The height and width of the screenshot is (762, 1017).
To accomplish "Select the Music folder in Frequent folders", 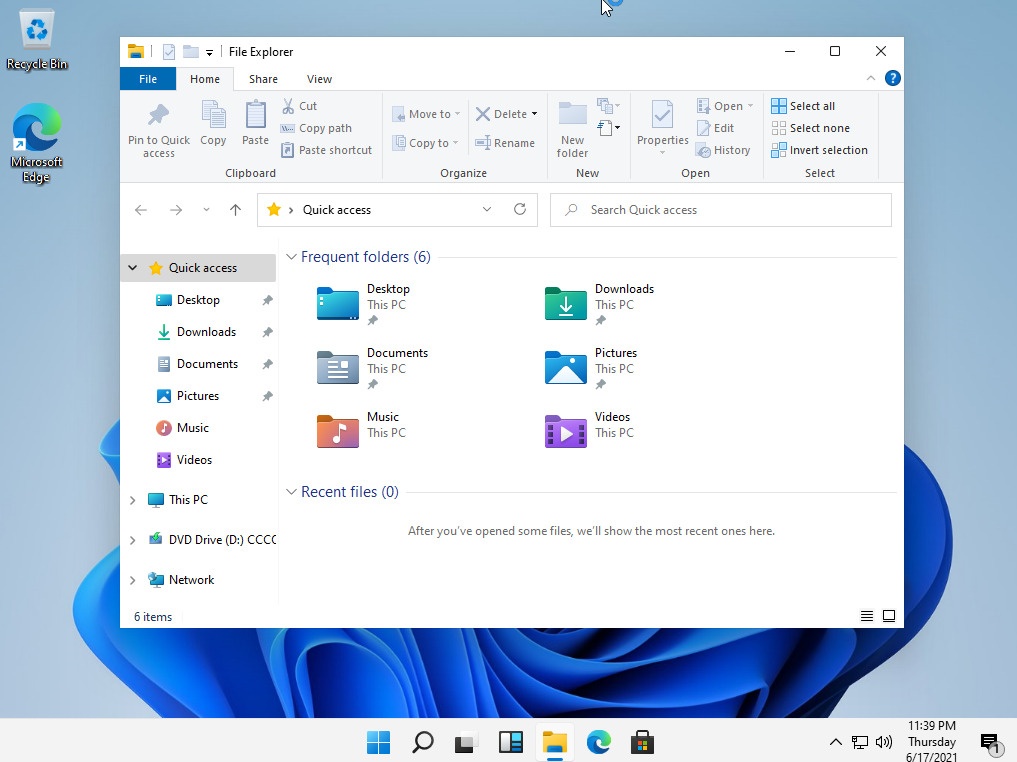I will [x=361, y=431].
